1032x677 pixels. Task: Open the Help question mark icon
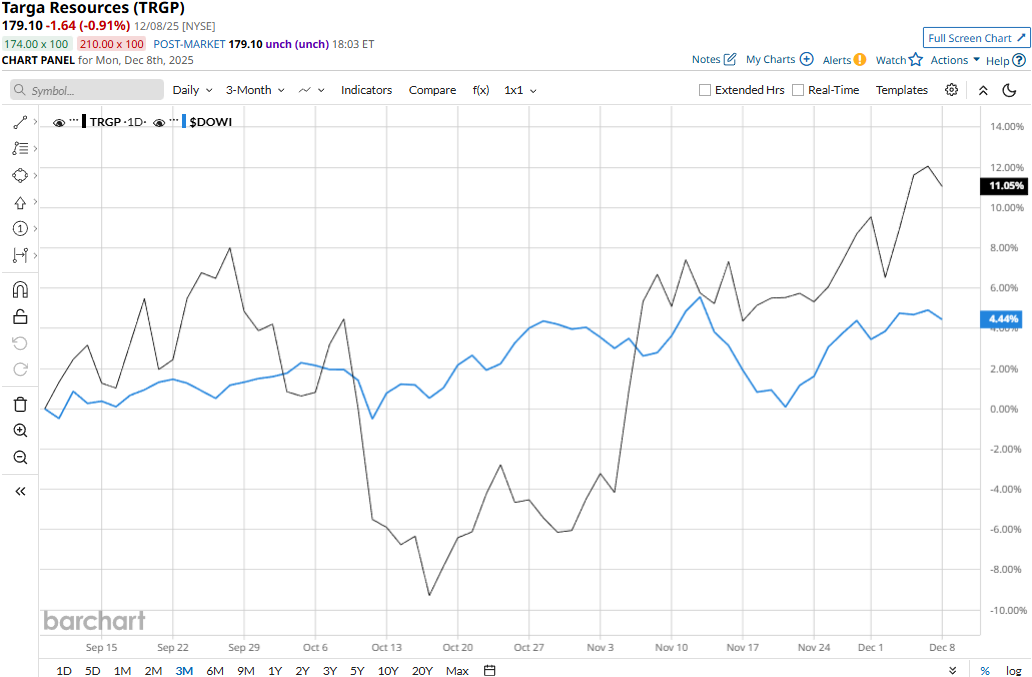click(1019, 61)
